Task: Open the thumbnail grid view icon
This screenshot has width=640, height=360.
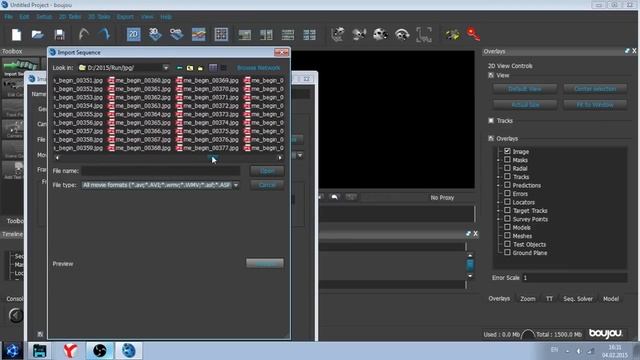Action: pos(221,35)
